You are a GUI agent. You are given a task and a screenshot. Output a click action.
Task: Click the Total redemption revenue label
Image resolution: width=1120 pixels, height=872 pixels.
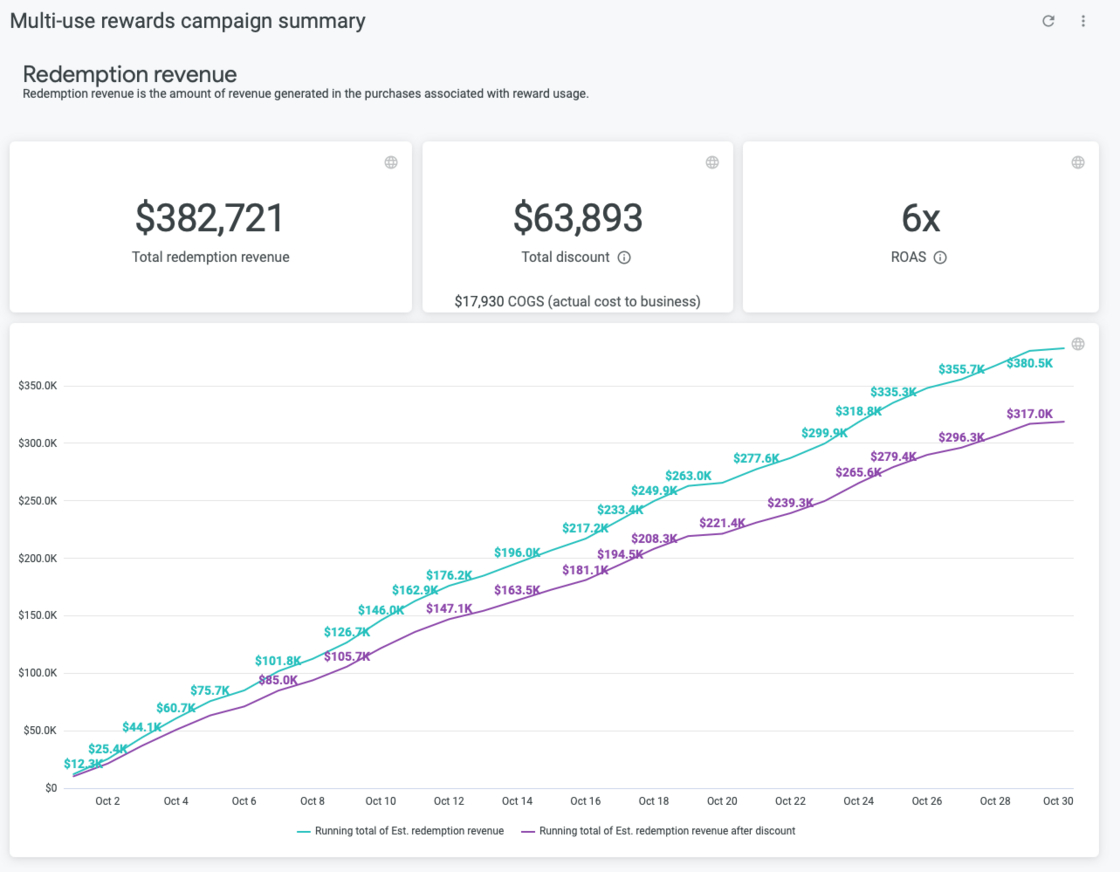211,257
